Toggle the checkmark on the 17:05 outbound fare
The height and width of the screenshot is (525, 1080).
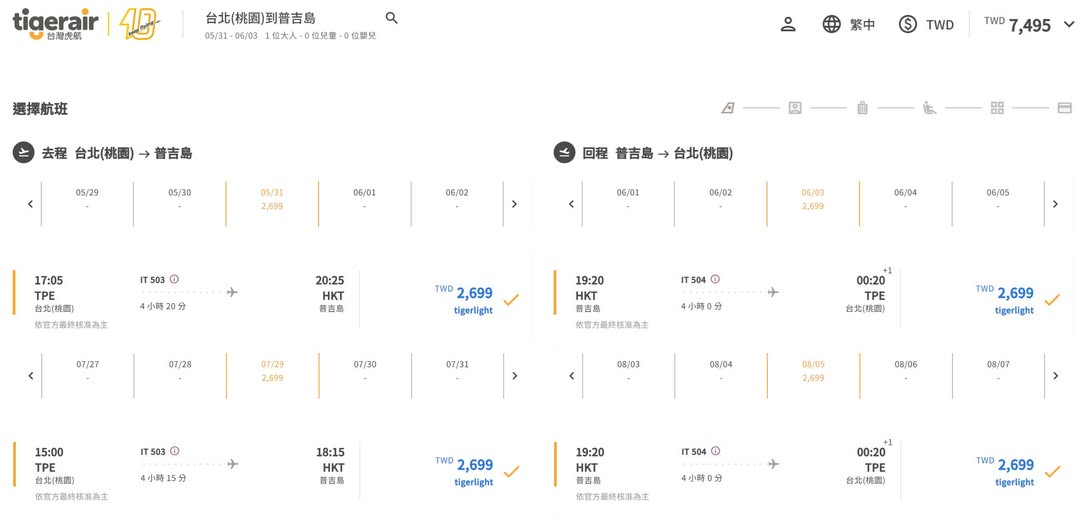[x=511, y=299]
